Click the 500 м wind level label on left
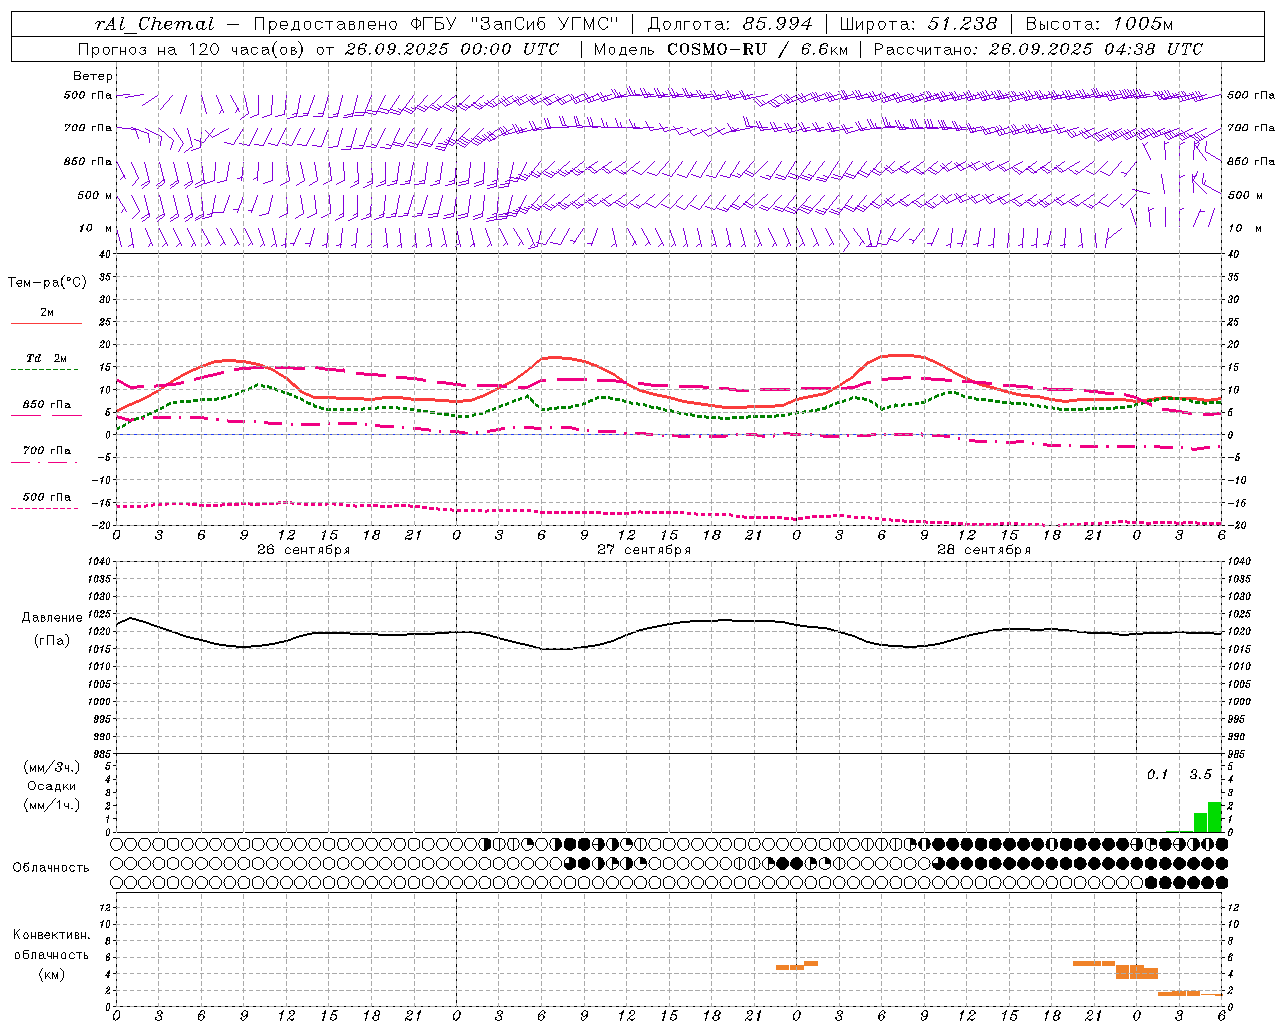 (95, 195)
